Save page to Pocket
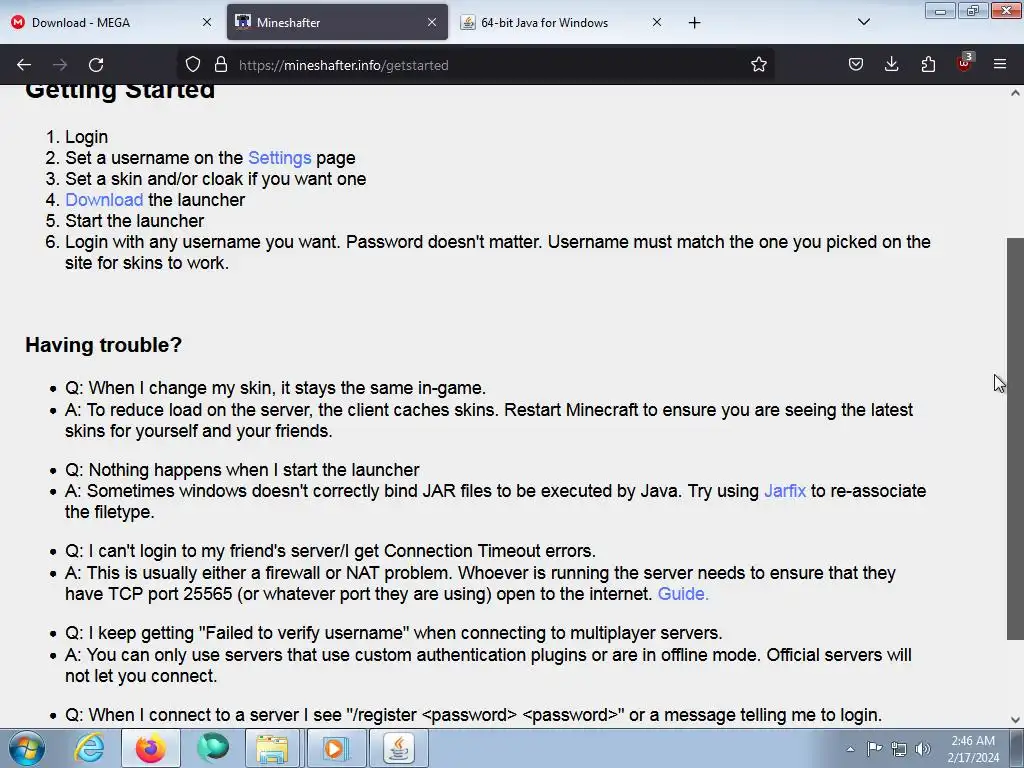This screenshot has height=768, width=1024. (x=856, y=65)
